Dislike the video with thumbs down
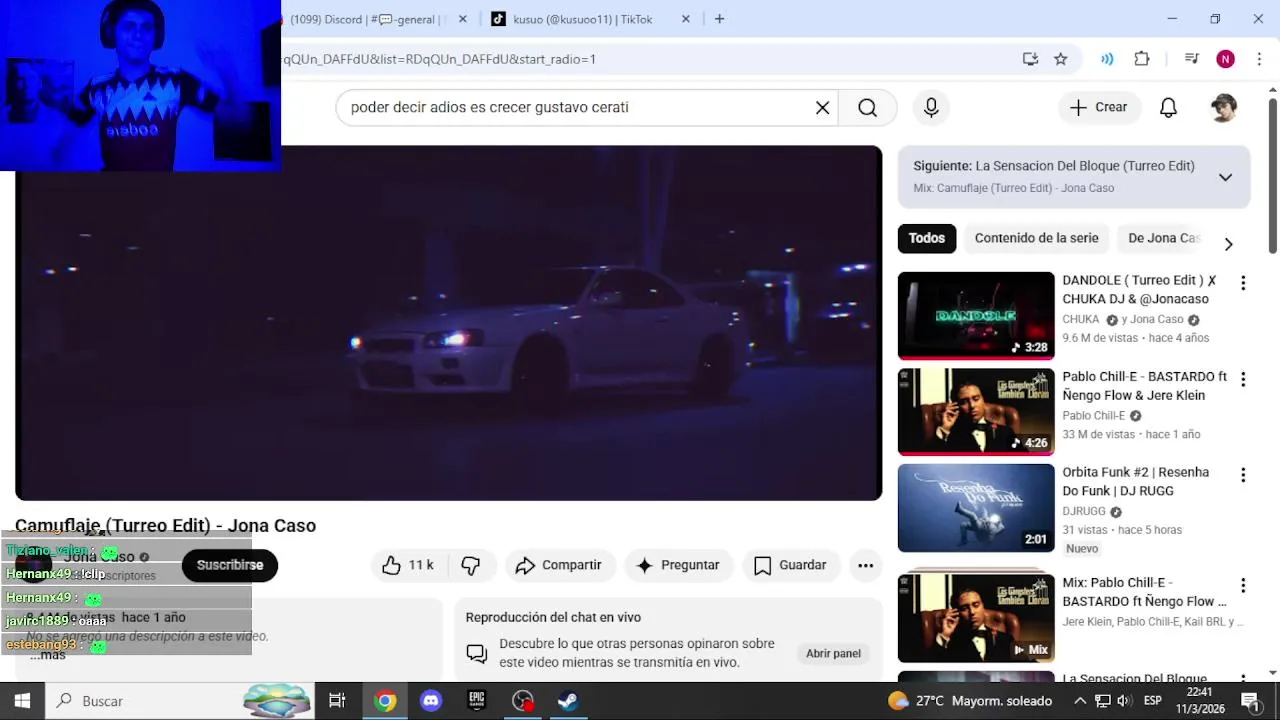 coord(471,565)
